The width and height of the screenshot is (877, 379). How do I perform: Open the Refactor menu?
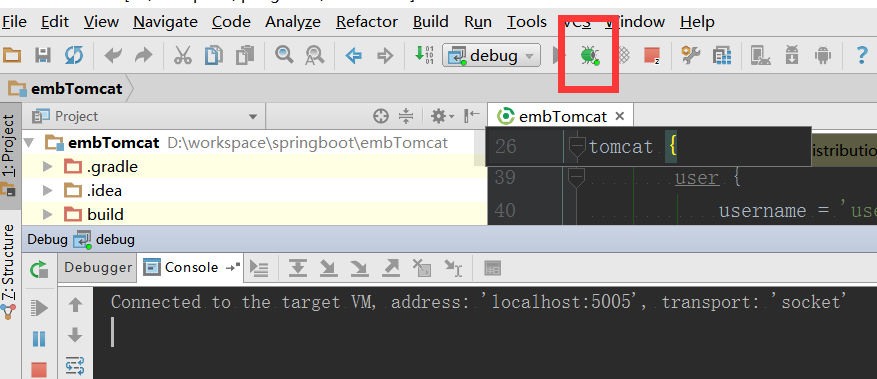367,22
